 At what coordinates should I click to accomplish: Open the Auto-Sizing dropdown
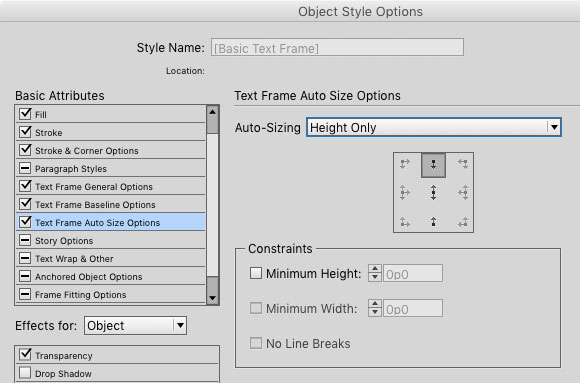(434, 127)
